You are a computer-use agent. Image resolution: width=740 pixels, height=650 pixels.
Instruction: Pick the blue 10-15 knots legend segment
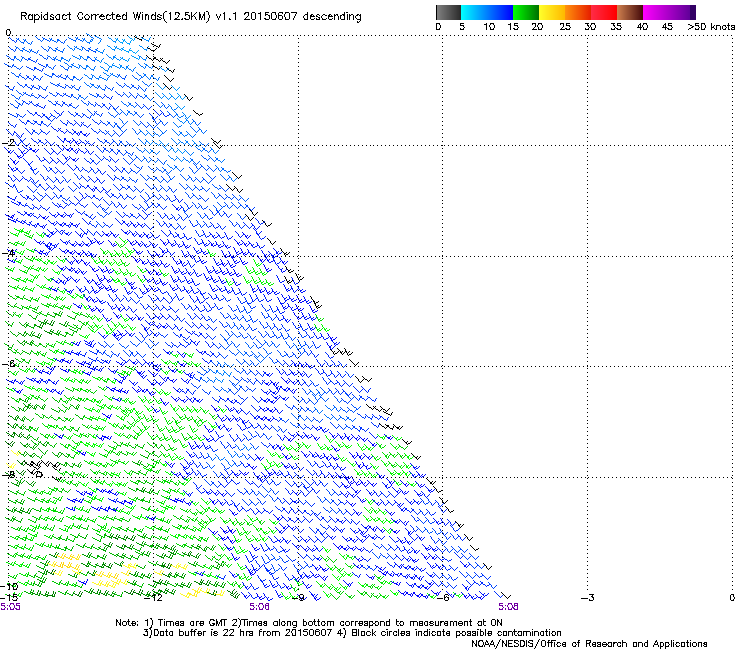coord(500,12)
